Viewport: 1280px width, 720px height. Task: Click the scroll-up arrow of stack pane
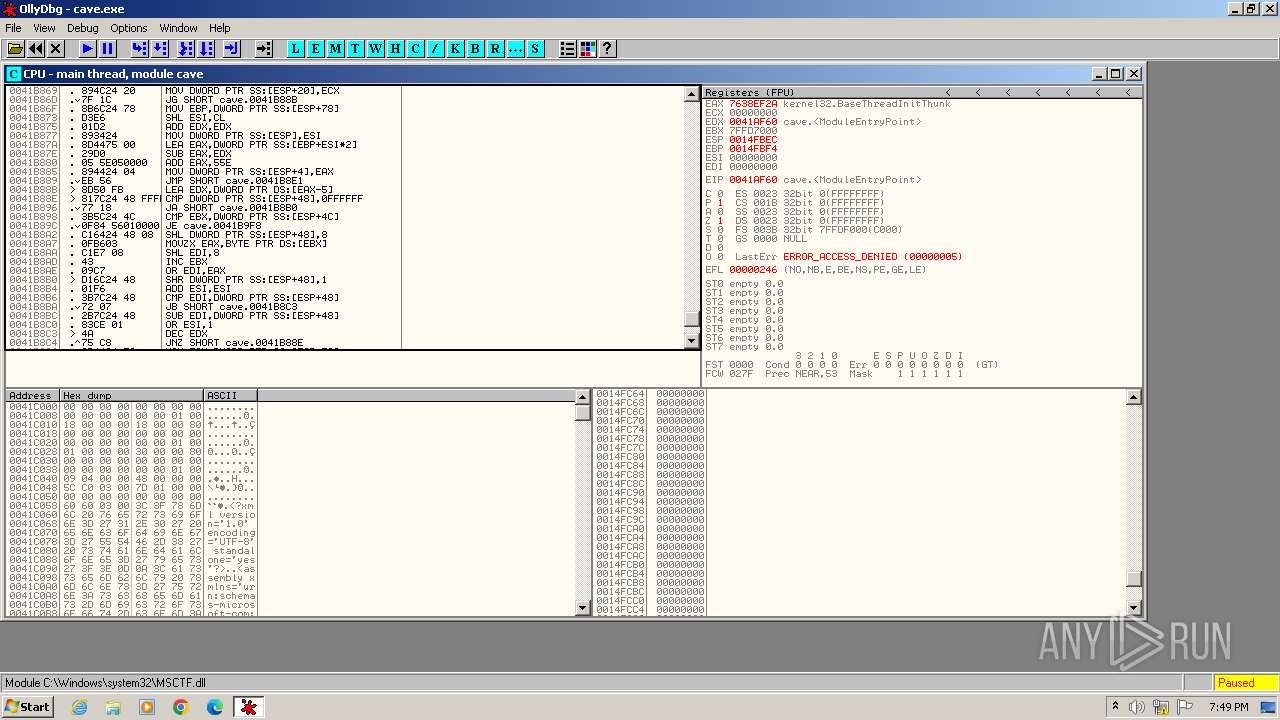click(x=1133, y=397)
